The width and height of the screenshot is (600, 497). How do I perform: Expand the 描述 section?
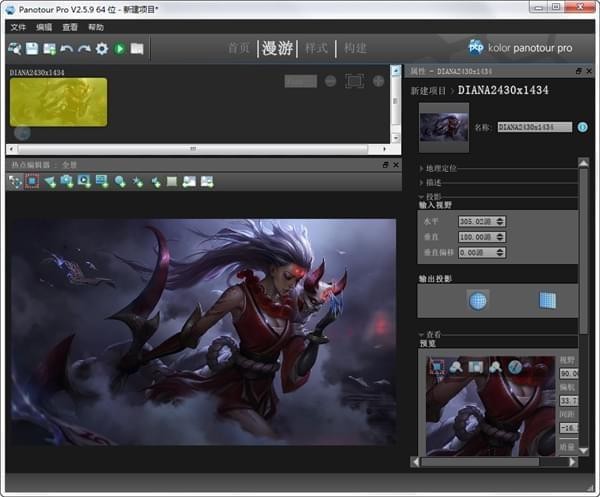(435, 183)
